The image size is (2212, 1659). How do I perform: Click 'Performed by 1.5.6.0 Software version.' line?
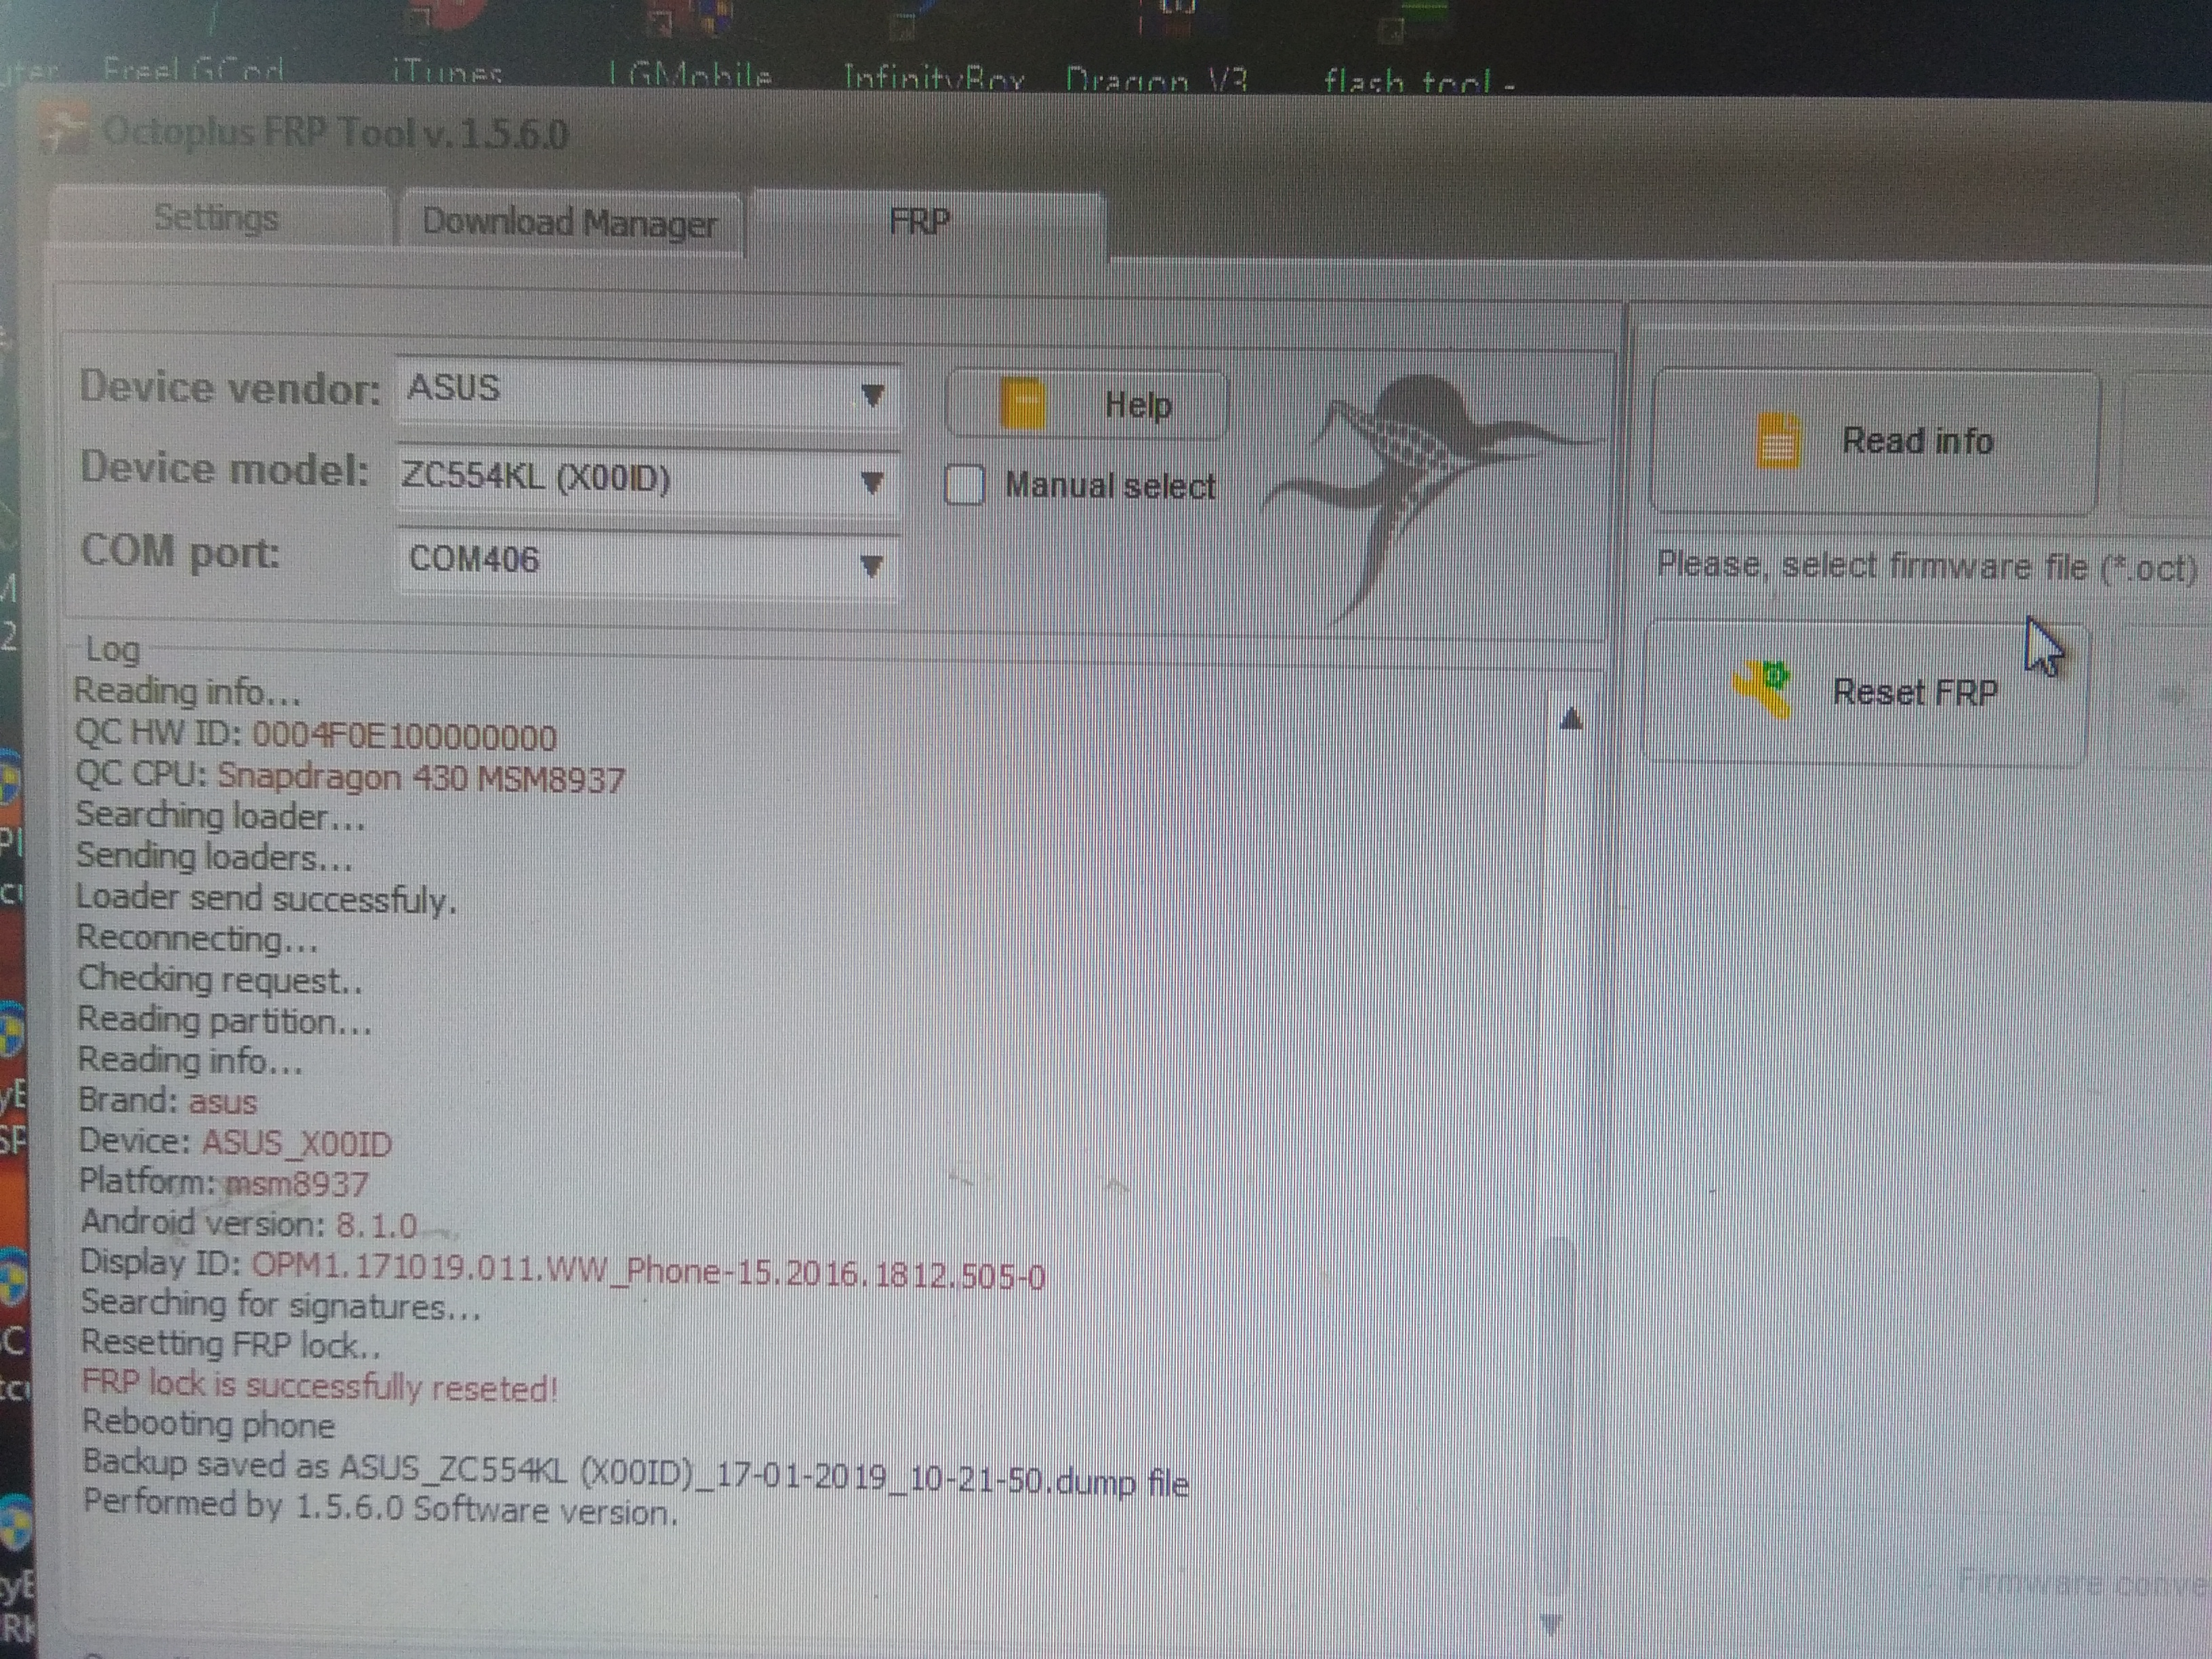380,1508
